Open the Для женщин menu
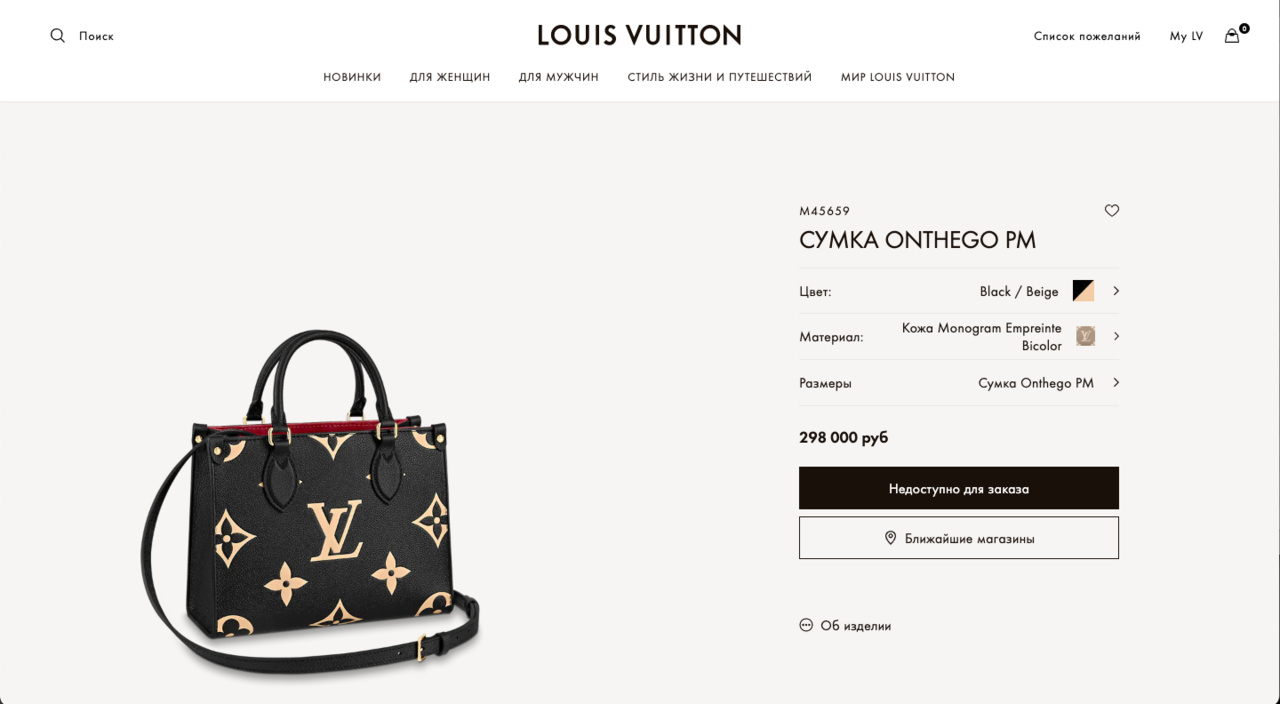Image resolution: width=1280 pixels, height=704 pixels. point(450,77)
